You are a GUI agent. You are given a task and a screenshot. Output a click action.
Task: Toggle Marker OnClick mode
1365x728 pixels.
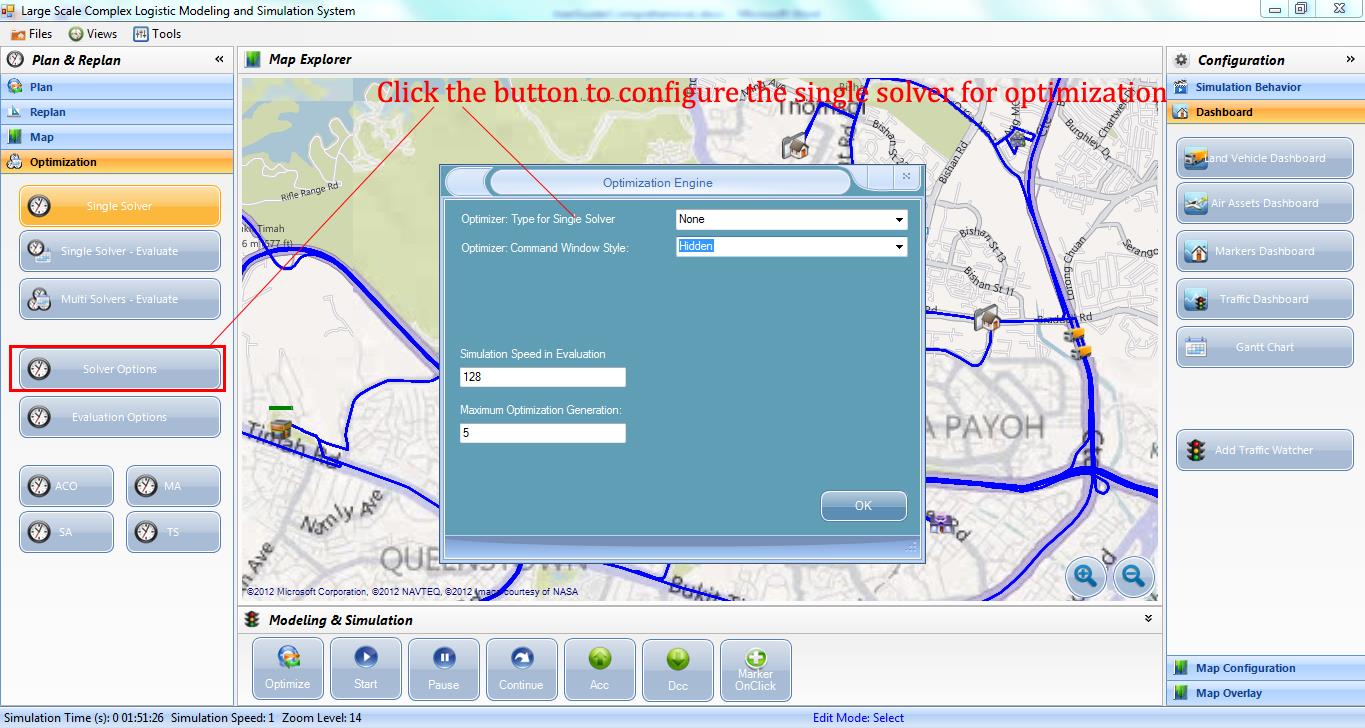755,668
